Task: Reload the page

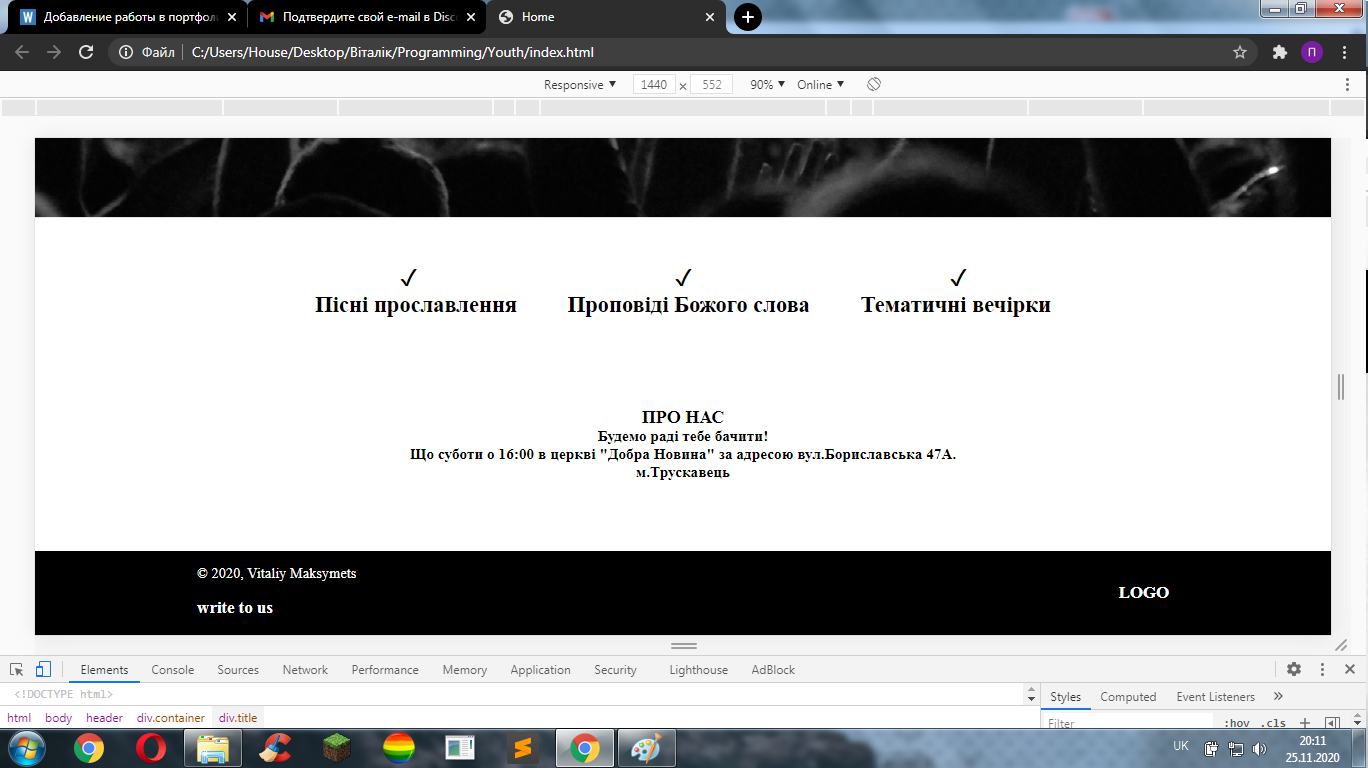Action: tap(86, 52)
